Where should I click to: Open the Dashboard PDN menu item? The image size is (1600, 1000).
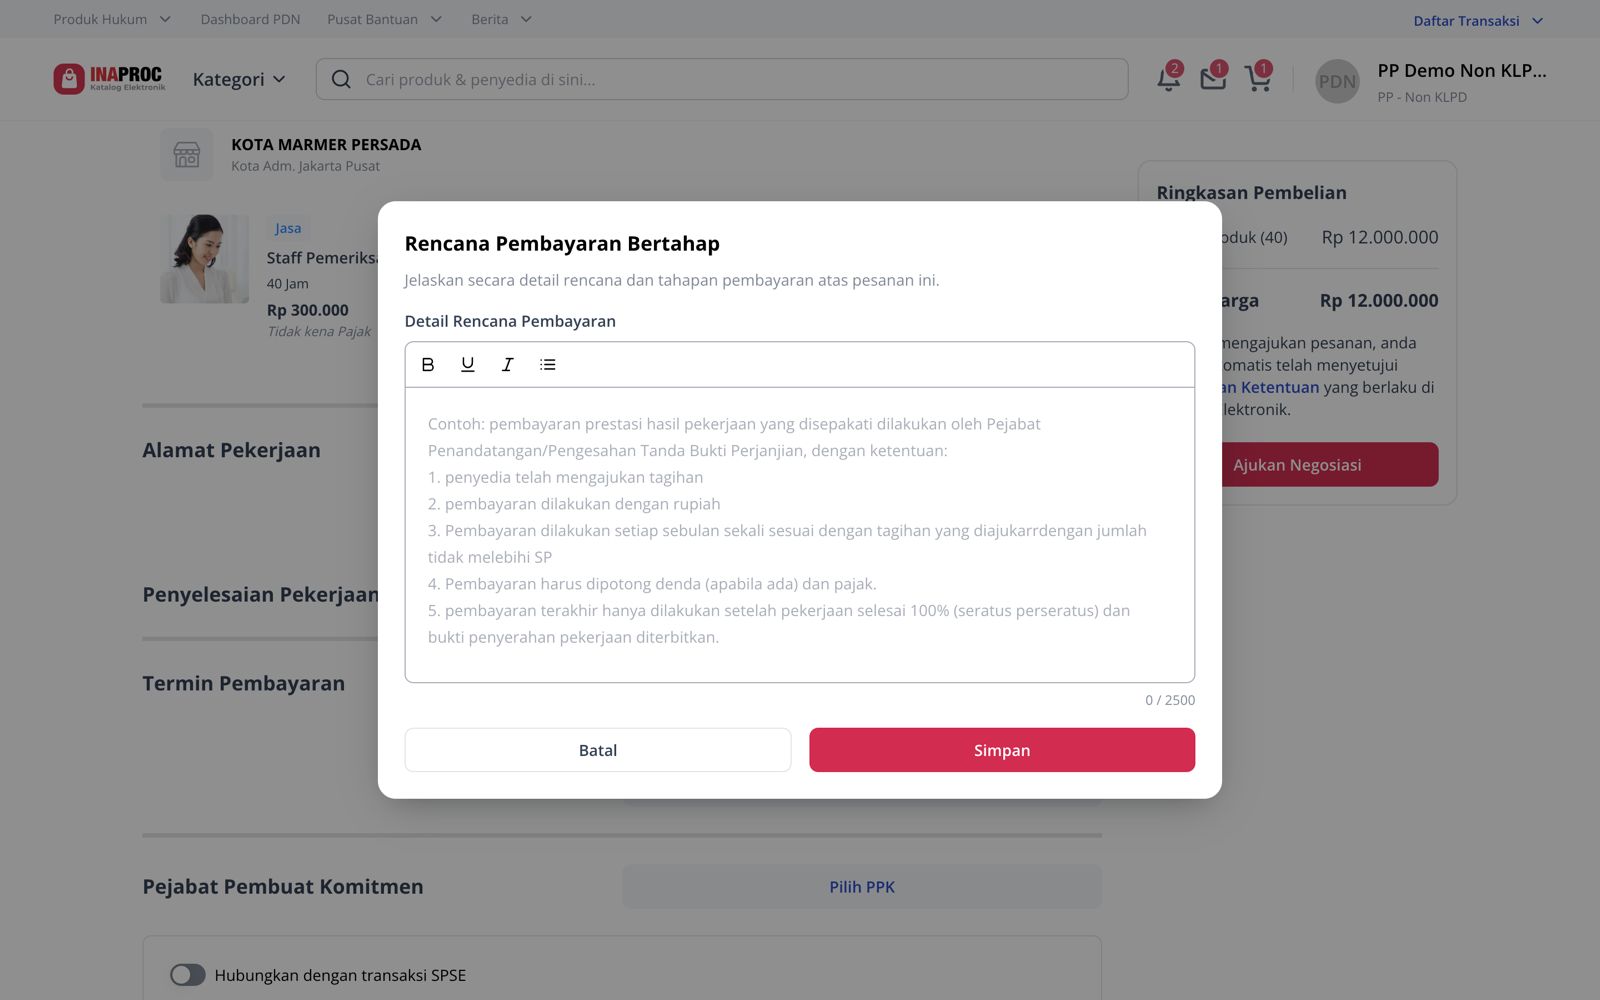[x=250, y=19]
